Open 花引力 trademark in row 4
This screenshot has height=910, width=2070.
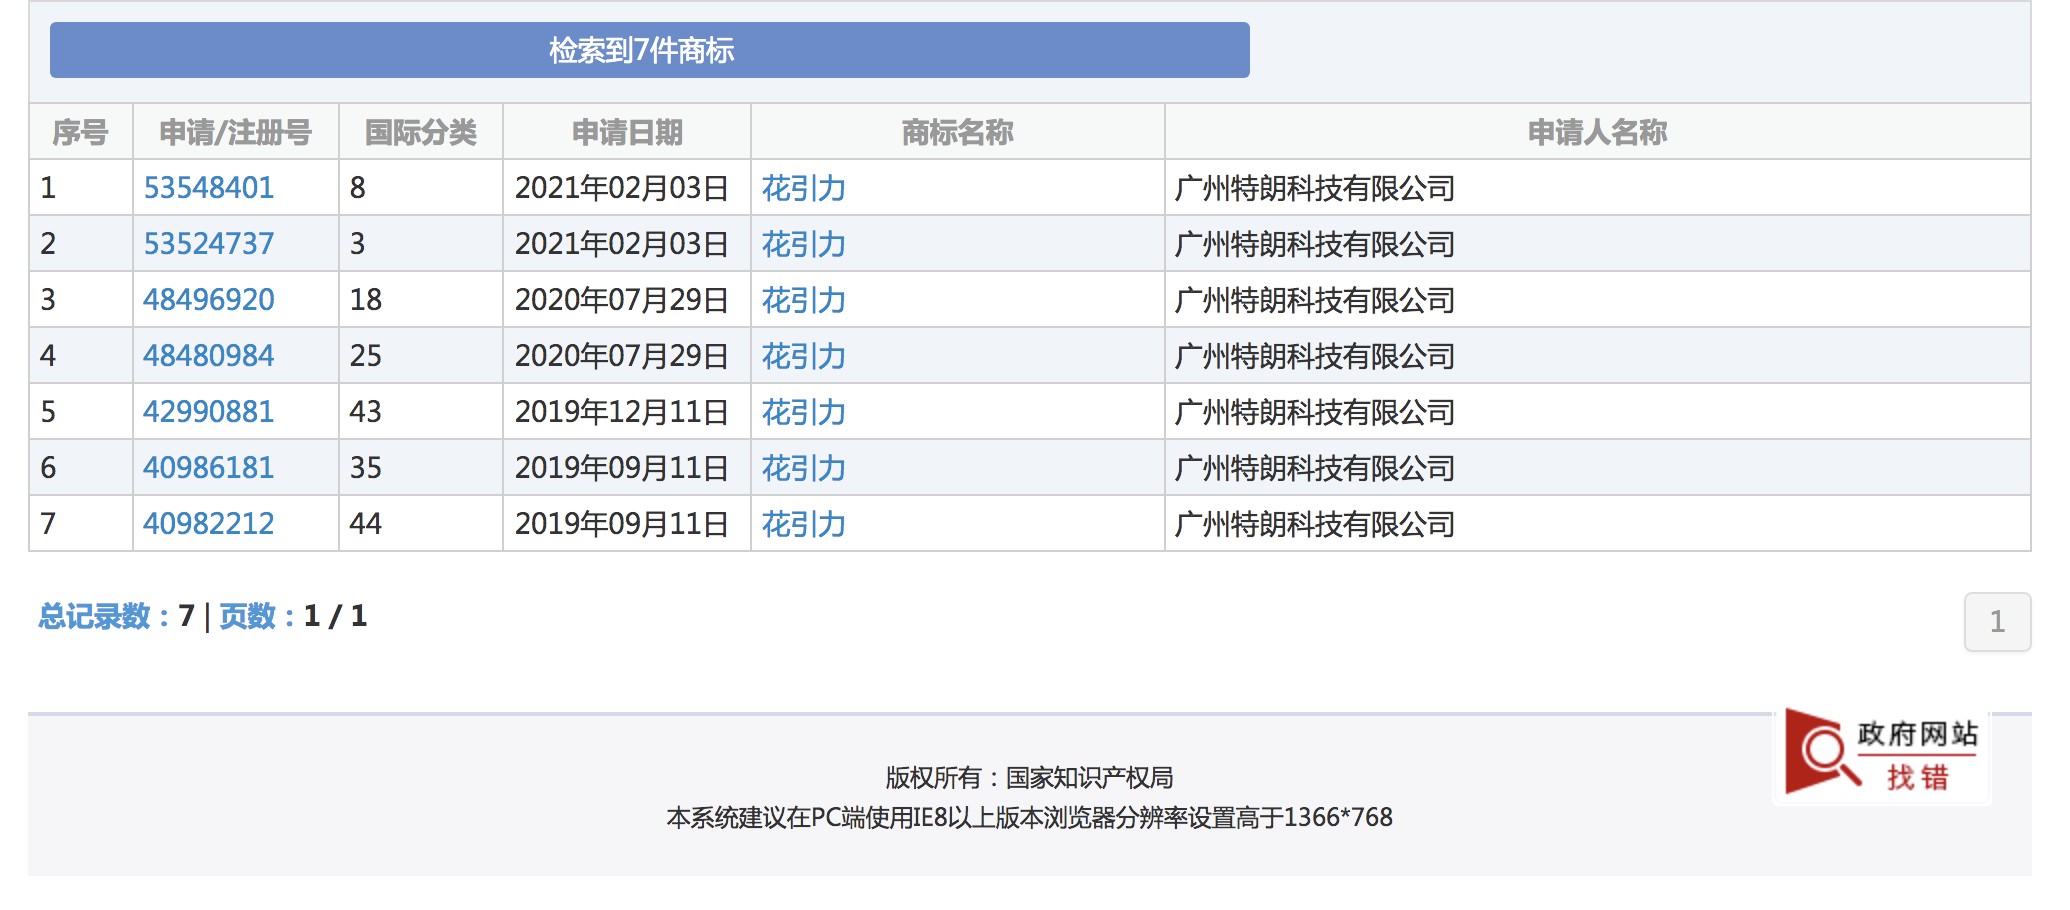(804, 356)
